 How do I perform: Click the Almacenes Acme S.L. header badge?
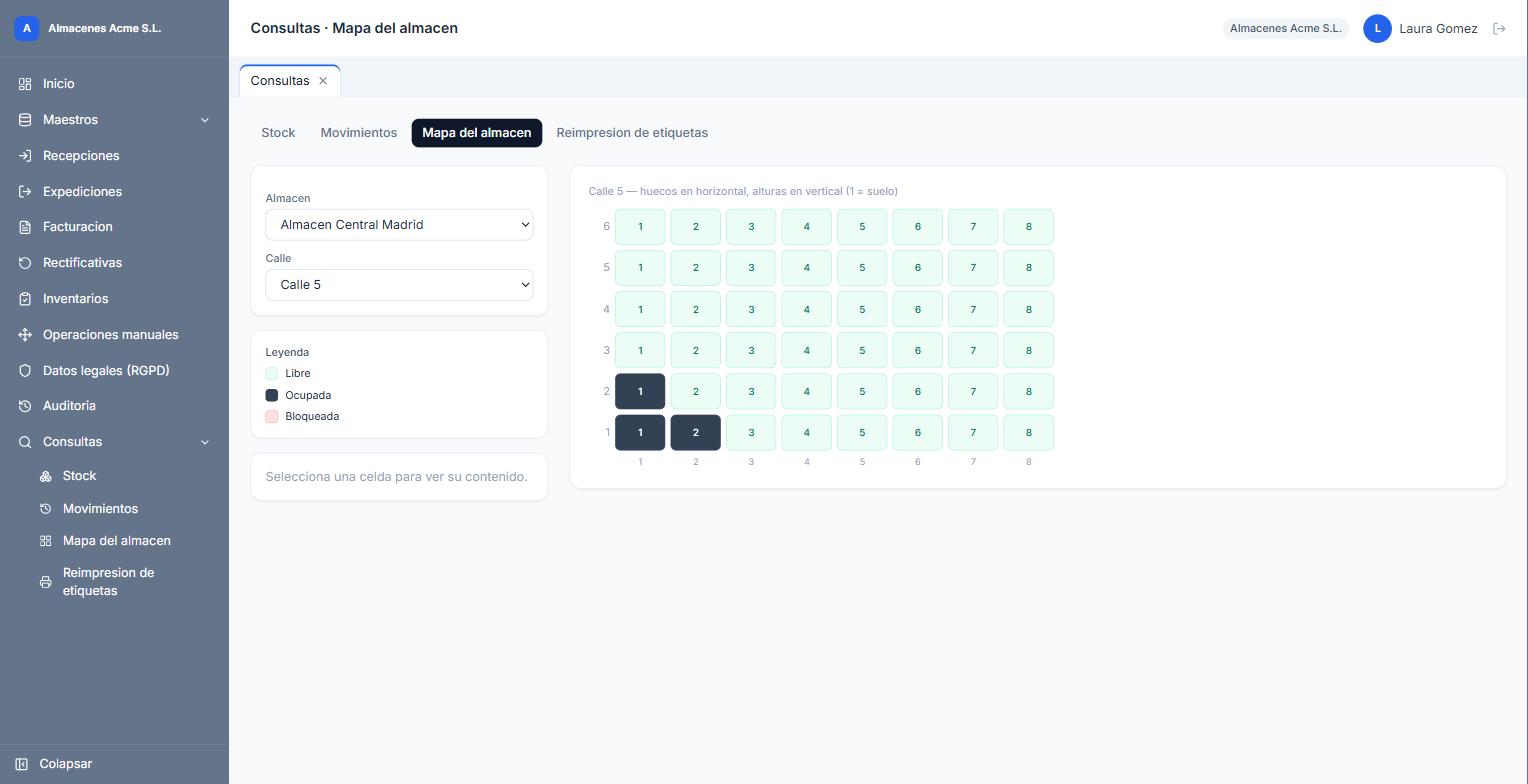(1286, 29)
